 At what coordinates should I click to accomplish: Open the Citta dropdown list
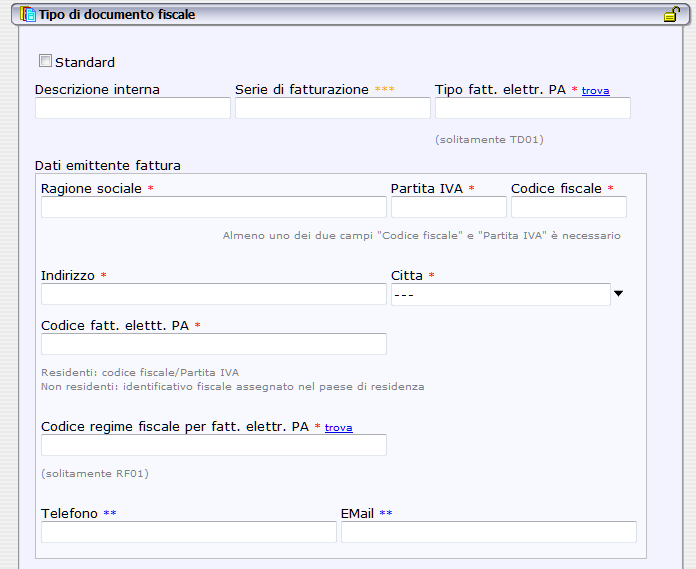(500, 294)
